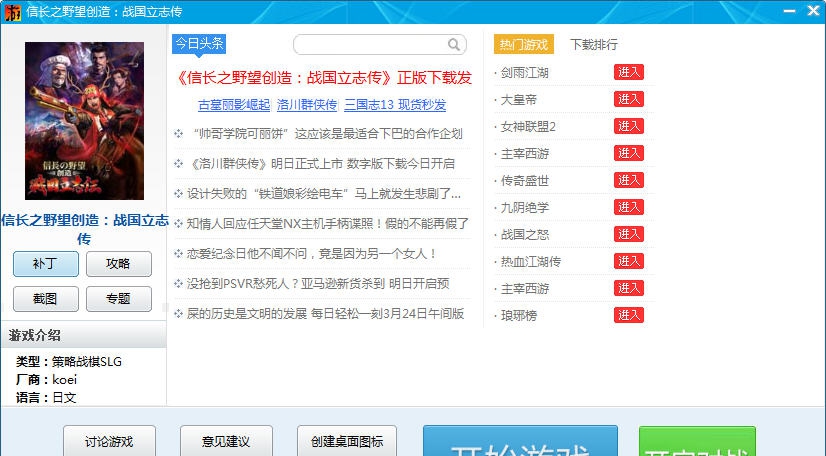Viewport: 826px width, 456px height.
Task: Click game title under the cover image
Action: coord(84,230)
